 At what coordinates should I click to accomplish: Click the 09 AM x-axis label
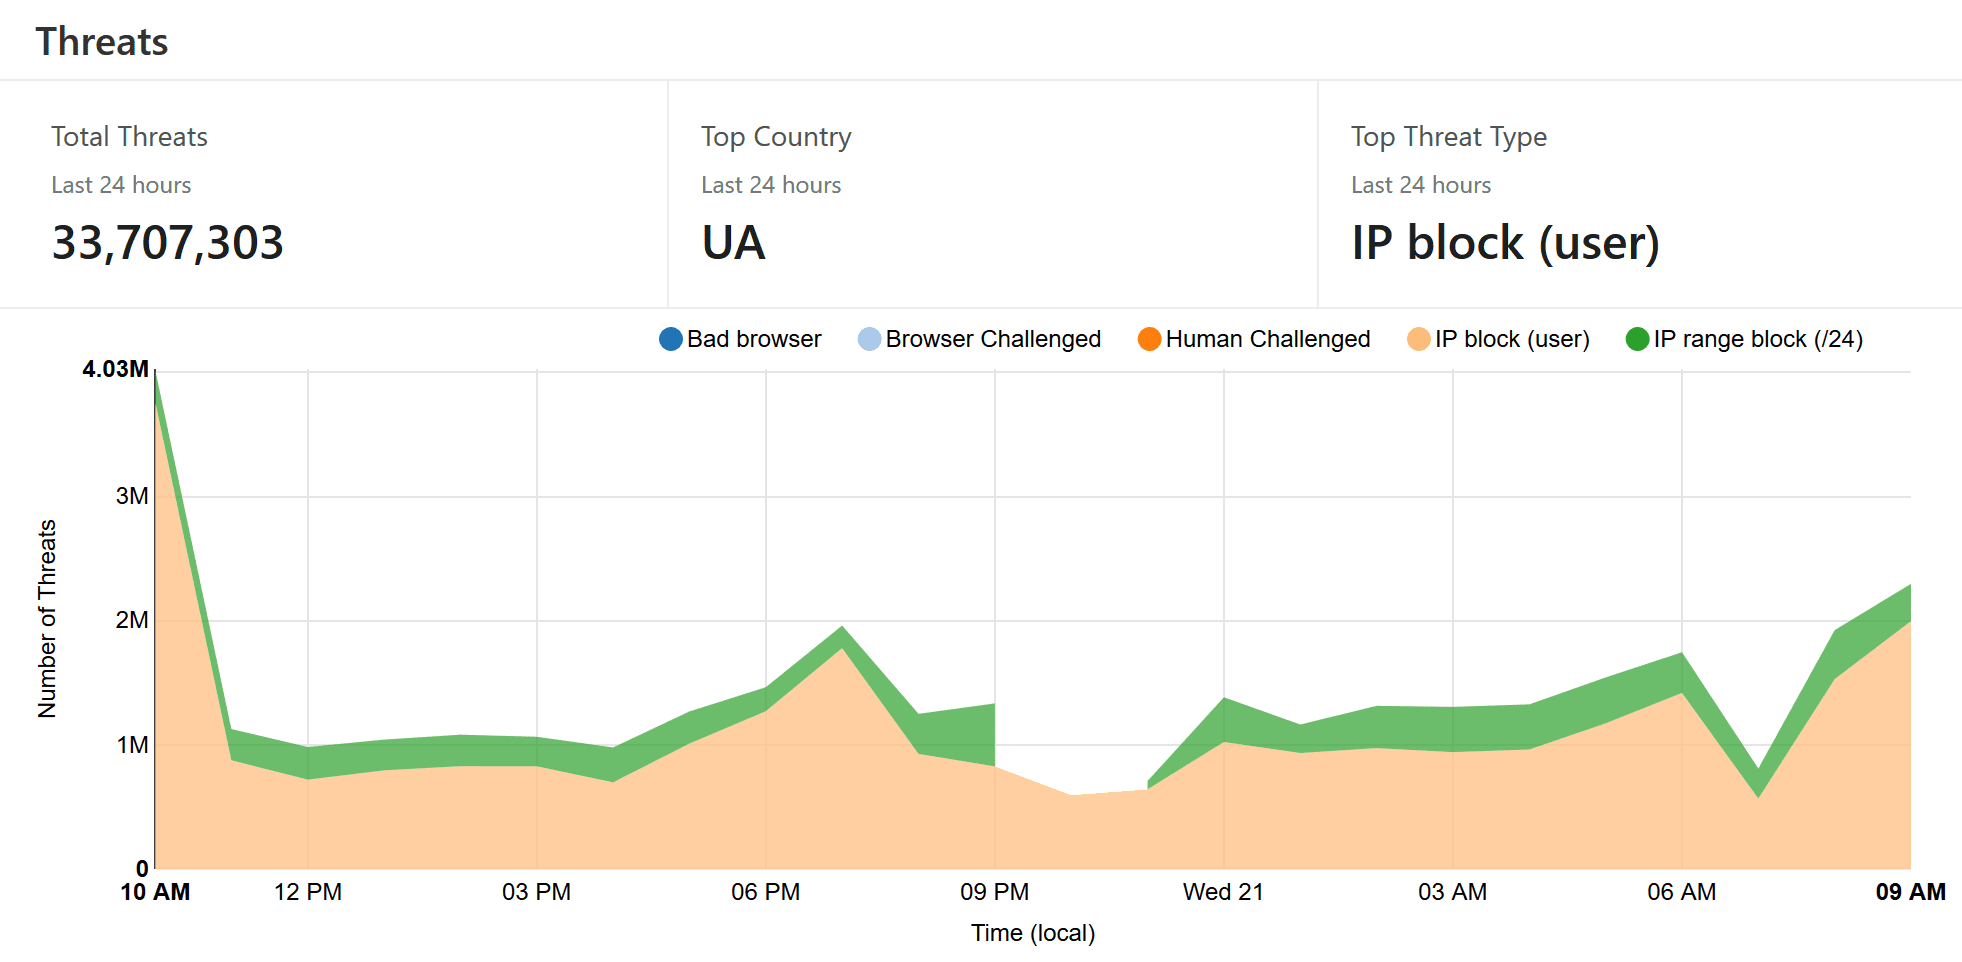coord(1911,892)
